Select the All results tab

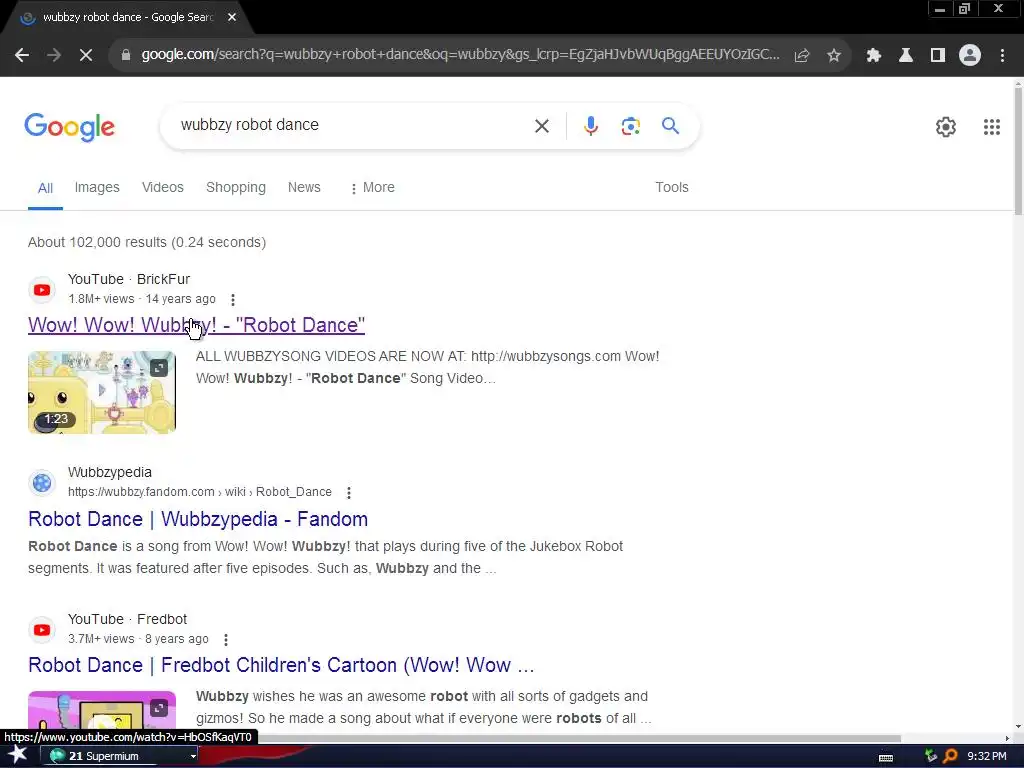coord(45,188)
